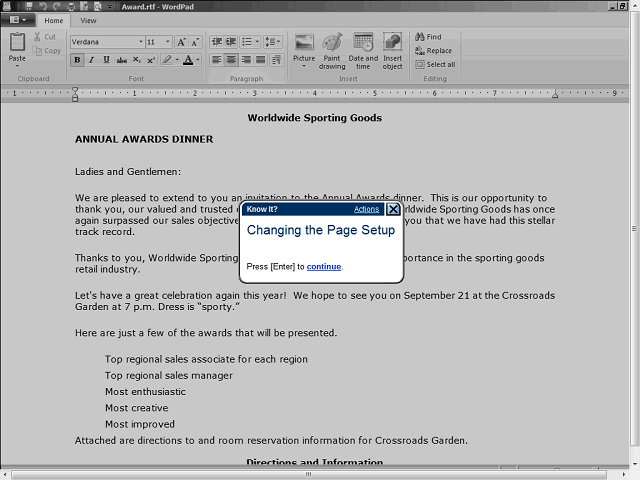This screenshot has height=480, width=640.
Task: Click the Increase indent icon
Action: (231, 42)
